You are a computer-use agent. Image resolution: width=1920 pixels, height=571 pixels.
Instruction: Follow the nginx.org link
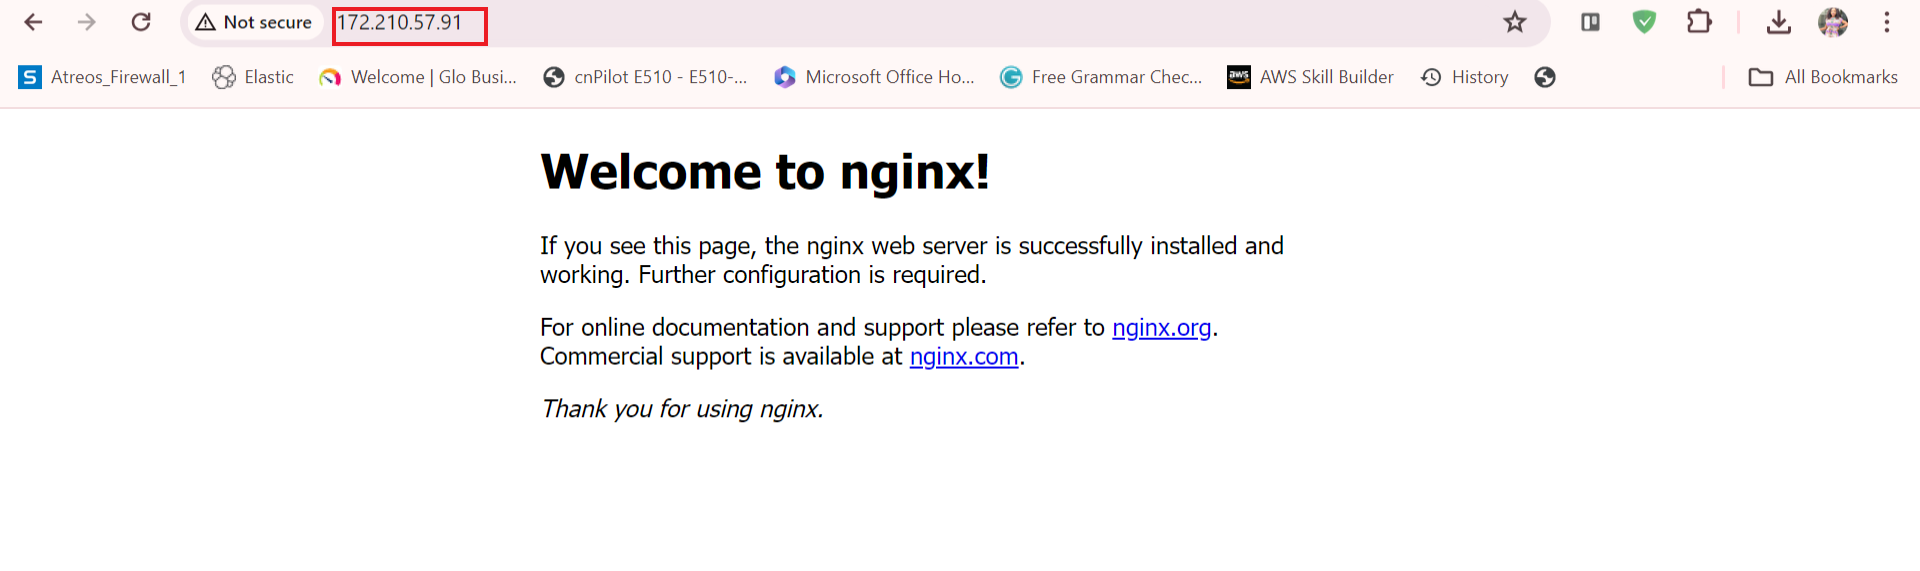pos(1161,328)
